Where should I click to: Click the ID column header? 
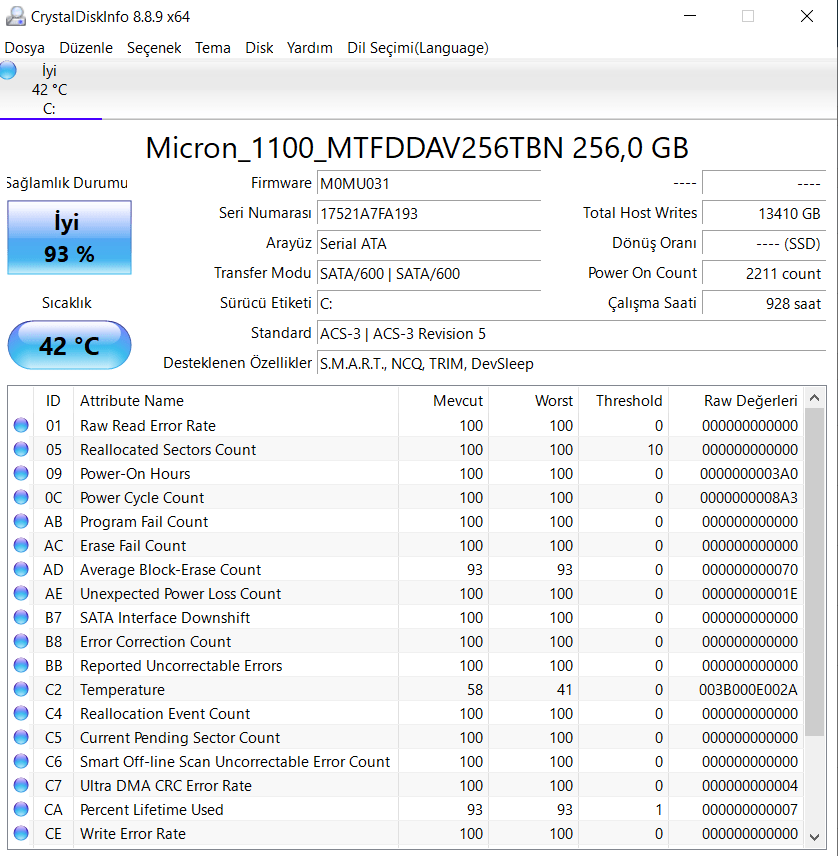pos(54,401)
